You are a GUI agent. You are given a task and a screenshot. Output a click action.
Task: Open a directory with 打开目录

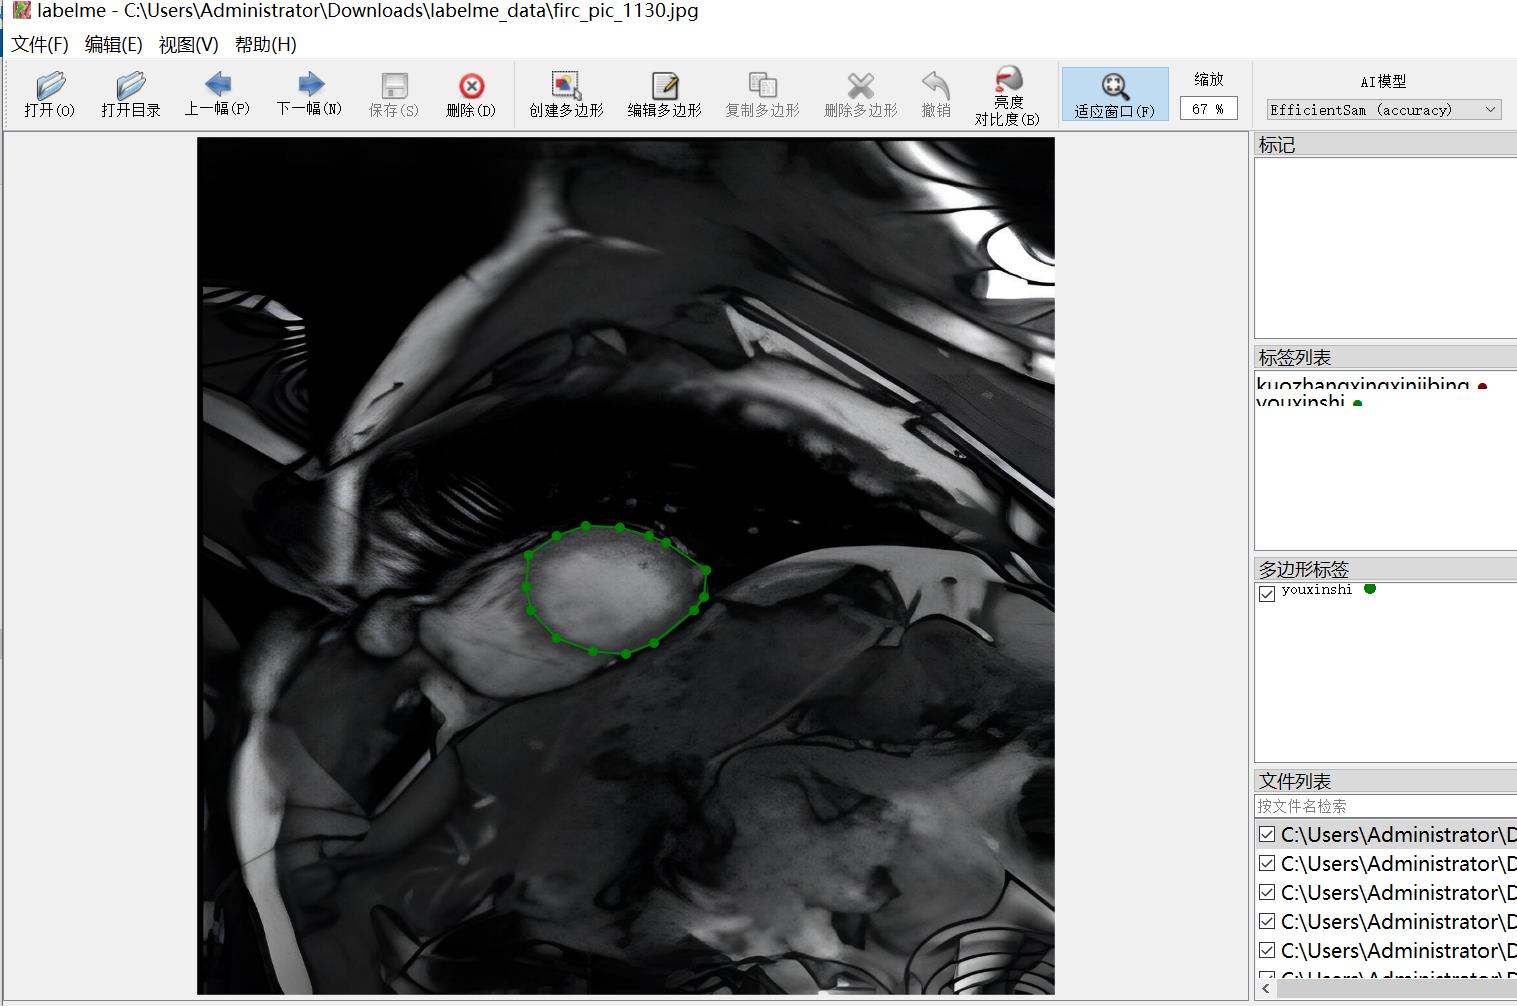(x=131, y=95)
